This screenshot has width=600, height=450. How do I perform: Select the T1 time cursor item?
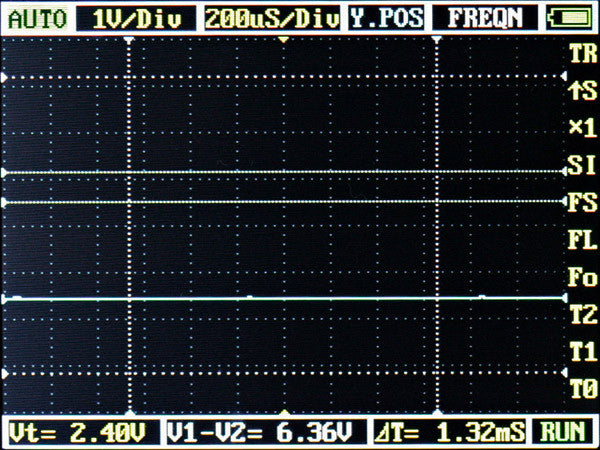pos(581,352)
